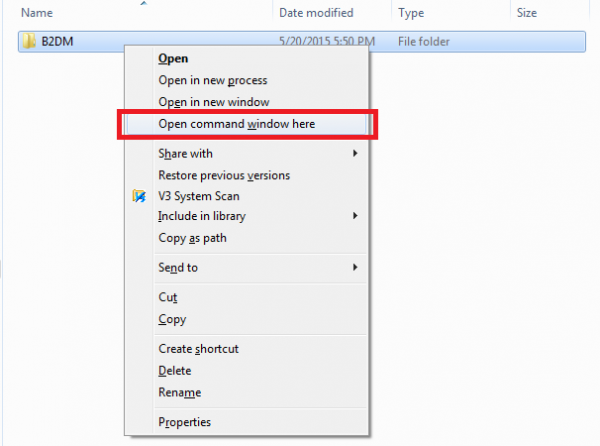Choose Copy from the context menu
This screenshot has height=446, width=600.
[x=172, y=319]
